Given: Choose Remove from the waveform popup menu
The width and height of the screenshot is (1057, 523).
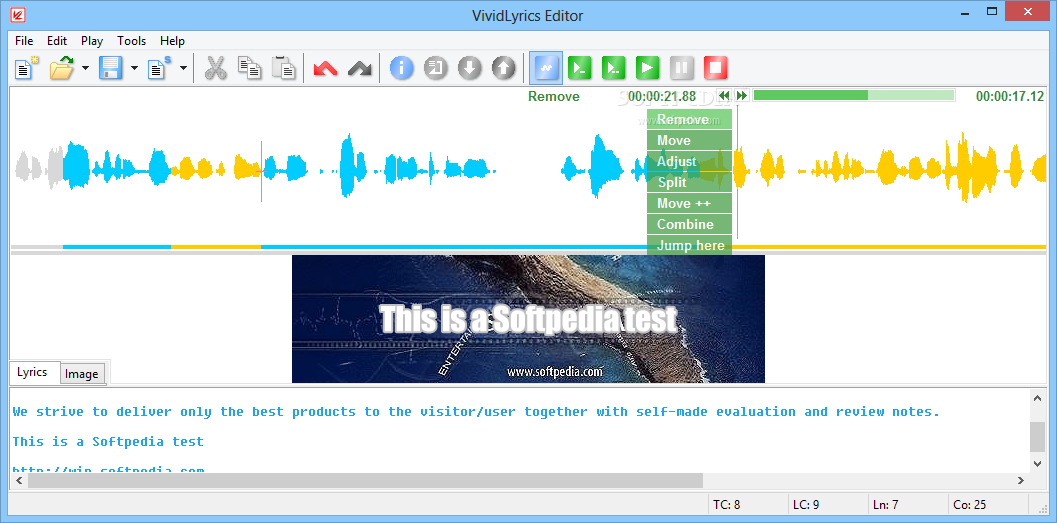Looking at the screenshot, I should (689, 119).
